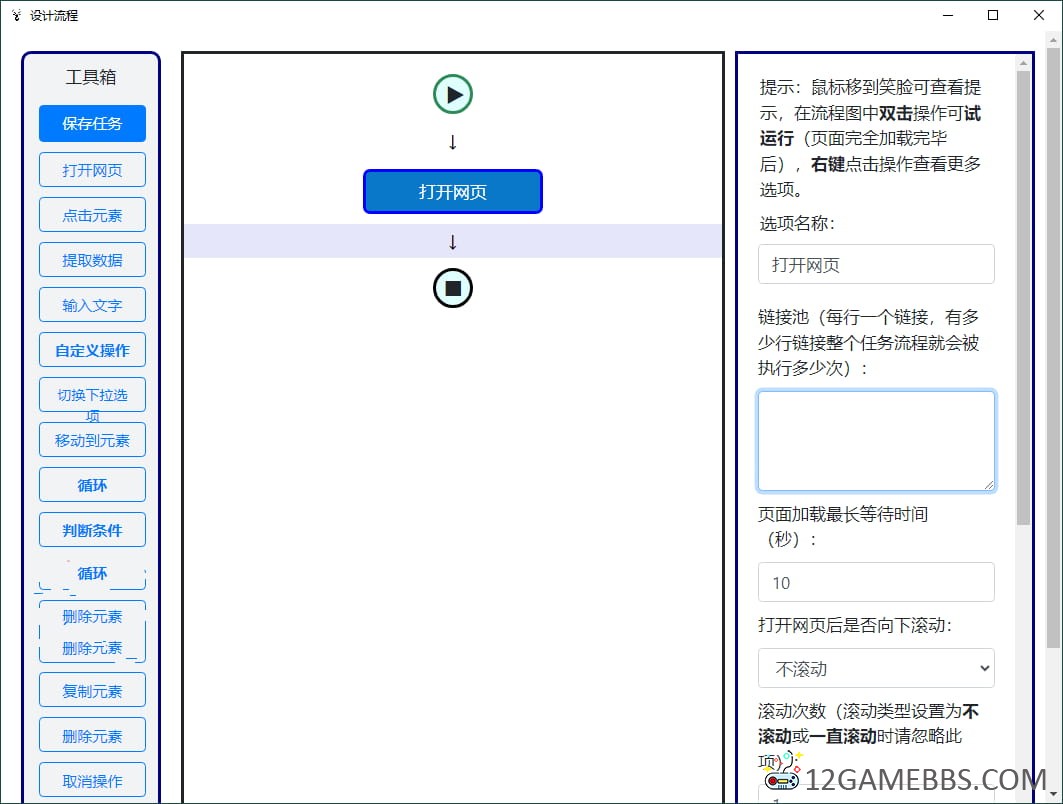1063x804 pixels.
Task: Click the right panel vertical scrollbar
Action: tap(1023, 300)
